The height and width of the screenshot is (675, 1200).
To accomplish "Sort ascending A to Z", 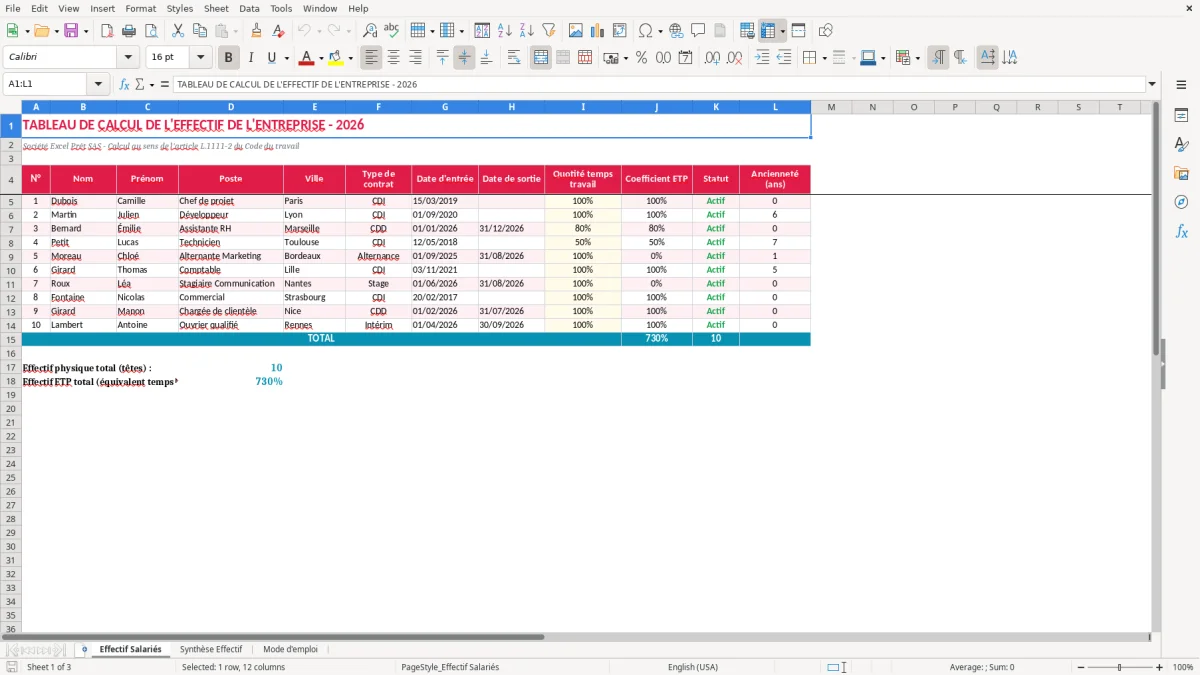I will coord(504,31).
